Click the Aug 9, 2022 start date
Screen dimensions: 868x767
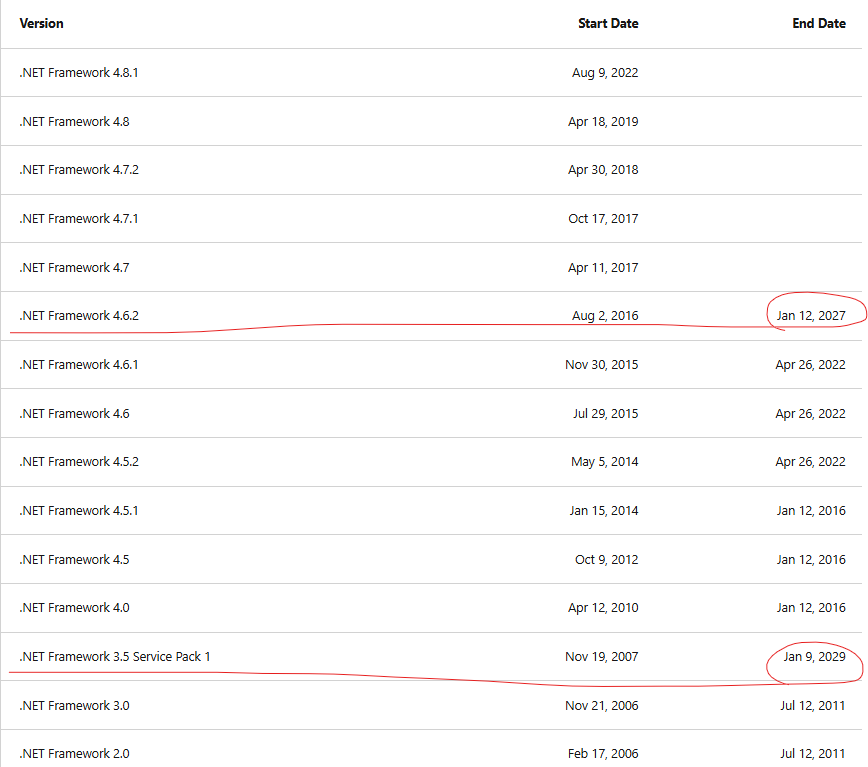tap(605, 72)
